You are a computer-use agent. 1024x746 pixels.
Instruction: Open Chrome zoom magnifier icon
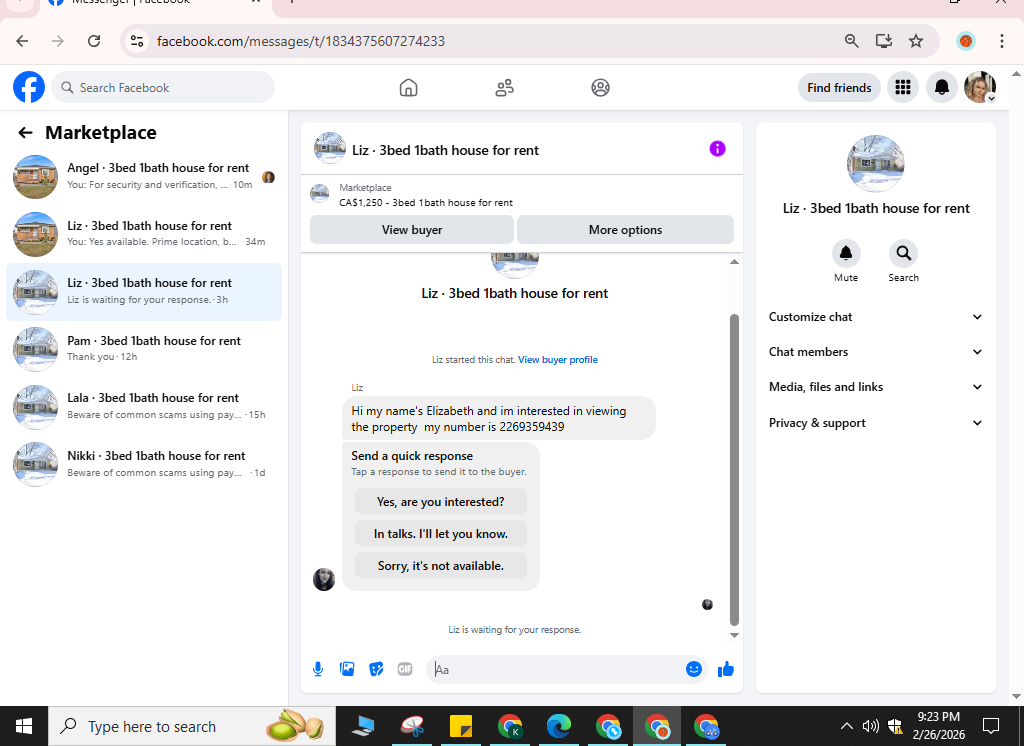pos(851,41)
